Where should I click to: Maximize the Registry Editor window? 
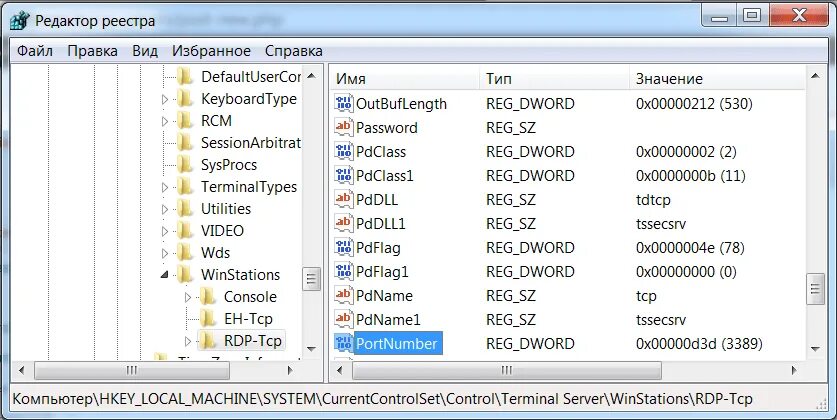pyautogui.click(x=752, y=16)
